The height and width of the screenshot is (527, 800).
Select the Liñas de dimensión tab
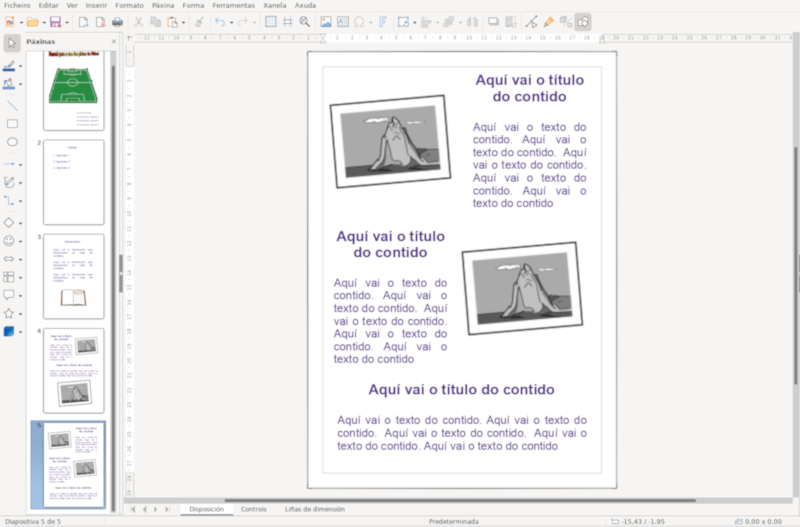(315, 509)
